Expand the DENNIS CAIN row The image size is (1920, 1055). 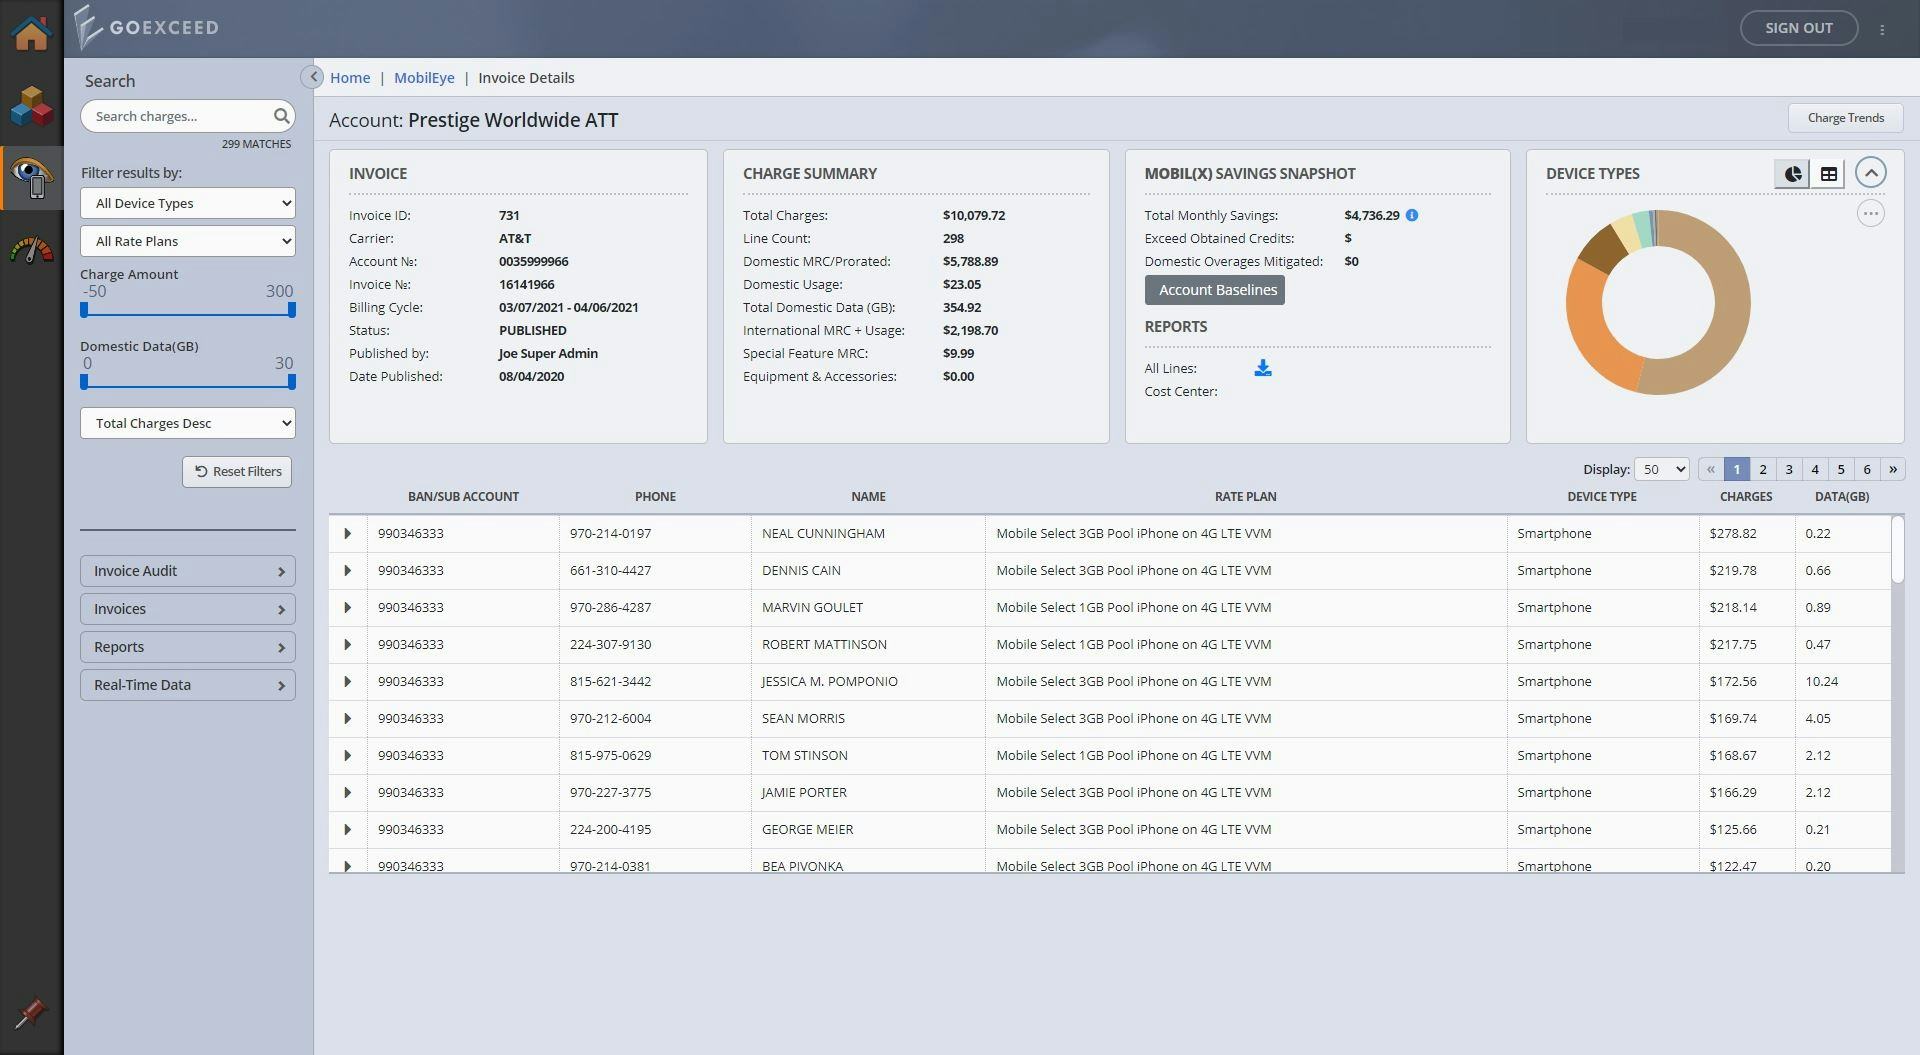[x=347, y=571]
